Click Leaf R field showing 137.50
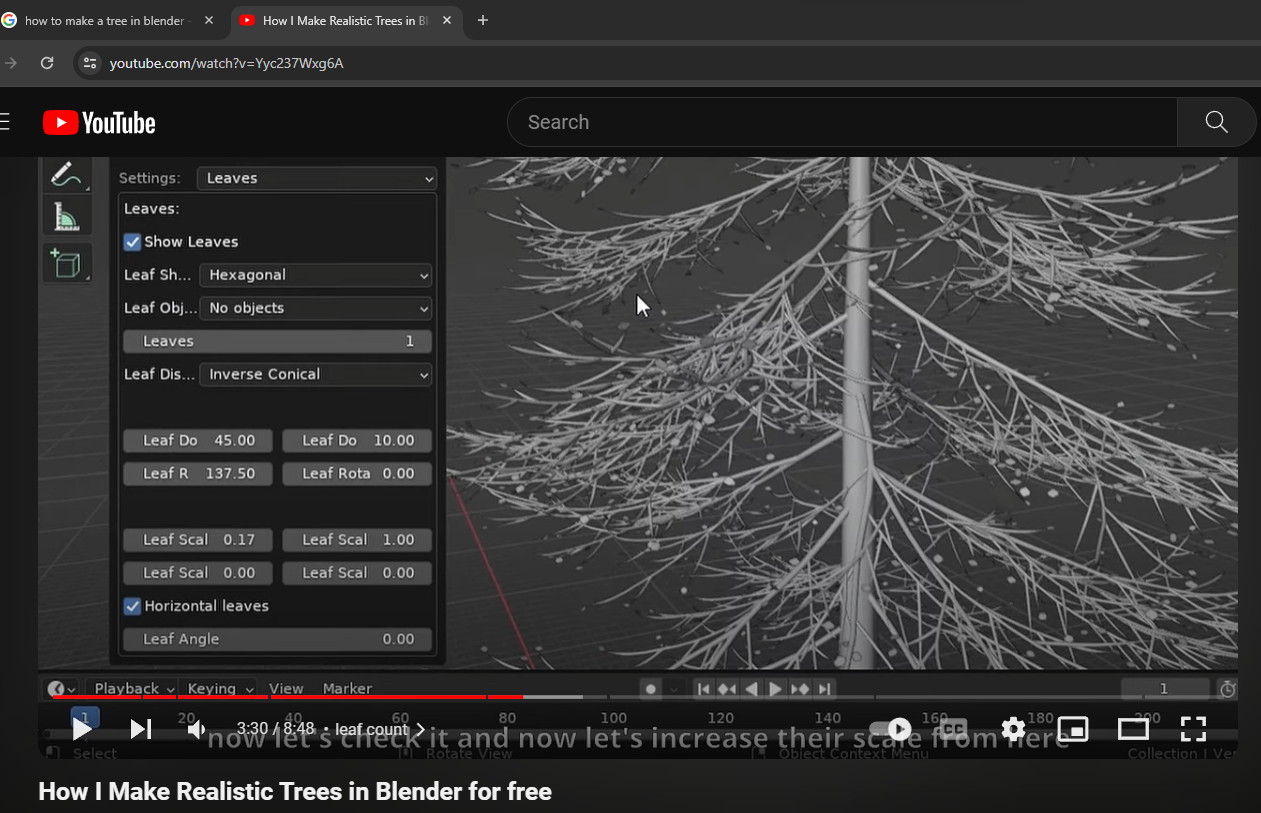This screenshot has height=813, width=1261. [x=198, y=473]
